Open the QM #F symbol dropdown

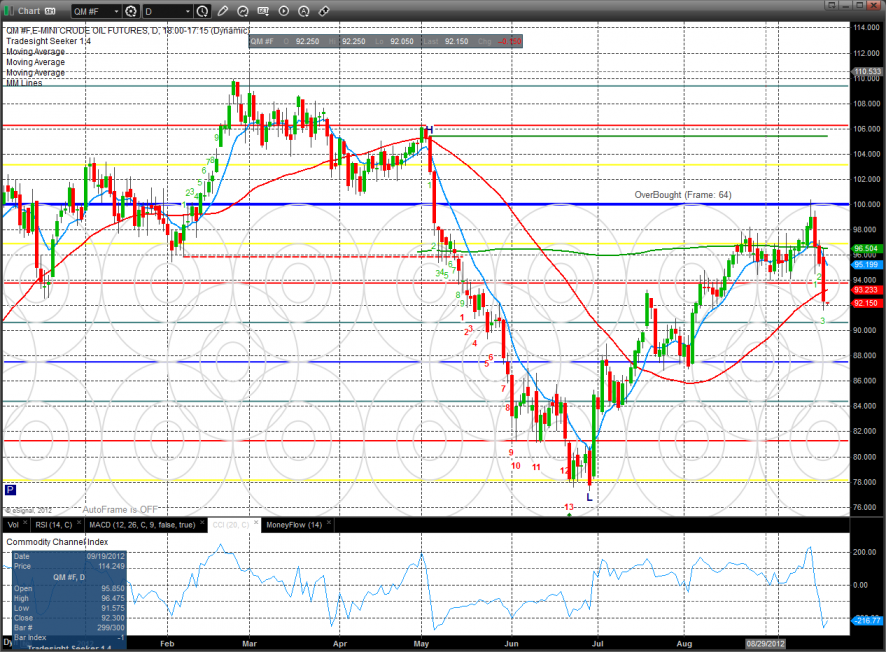(x=96, y=11)
